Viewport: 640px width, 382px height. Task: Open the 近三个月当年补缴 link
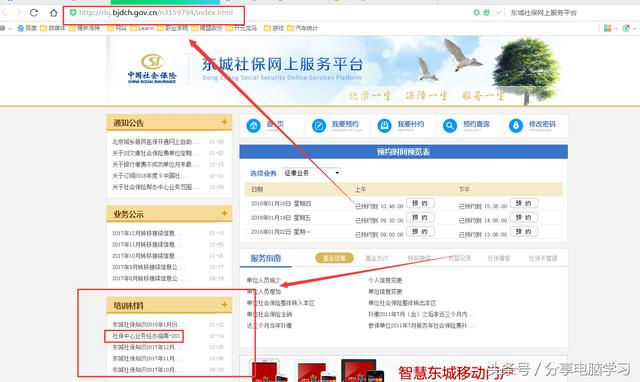(269, 326)
